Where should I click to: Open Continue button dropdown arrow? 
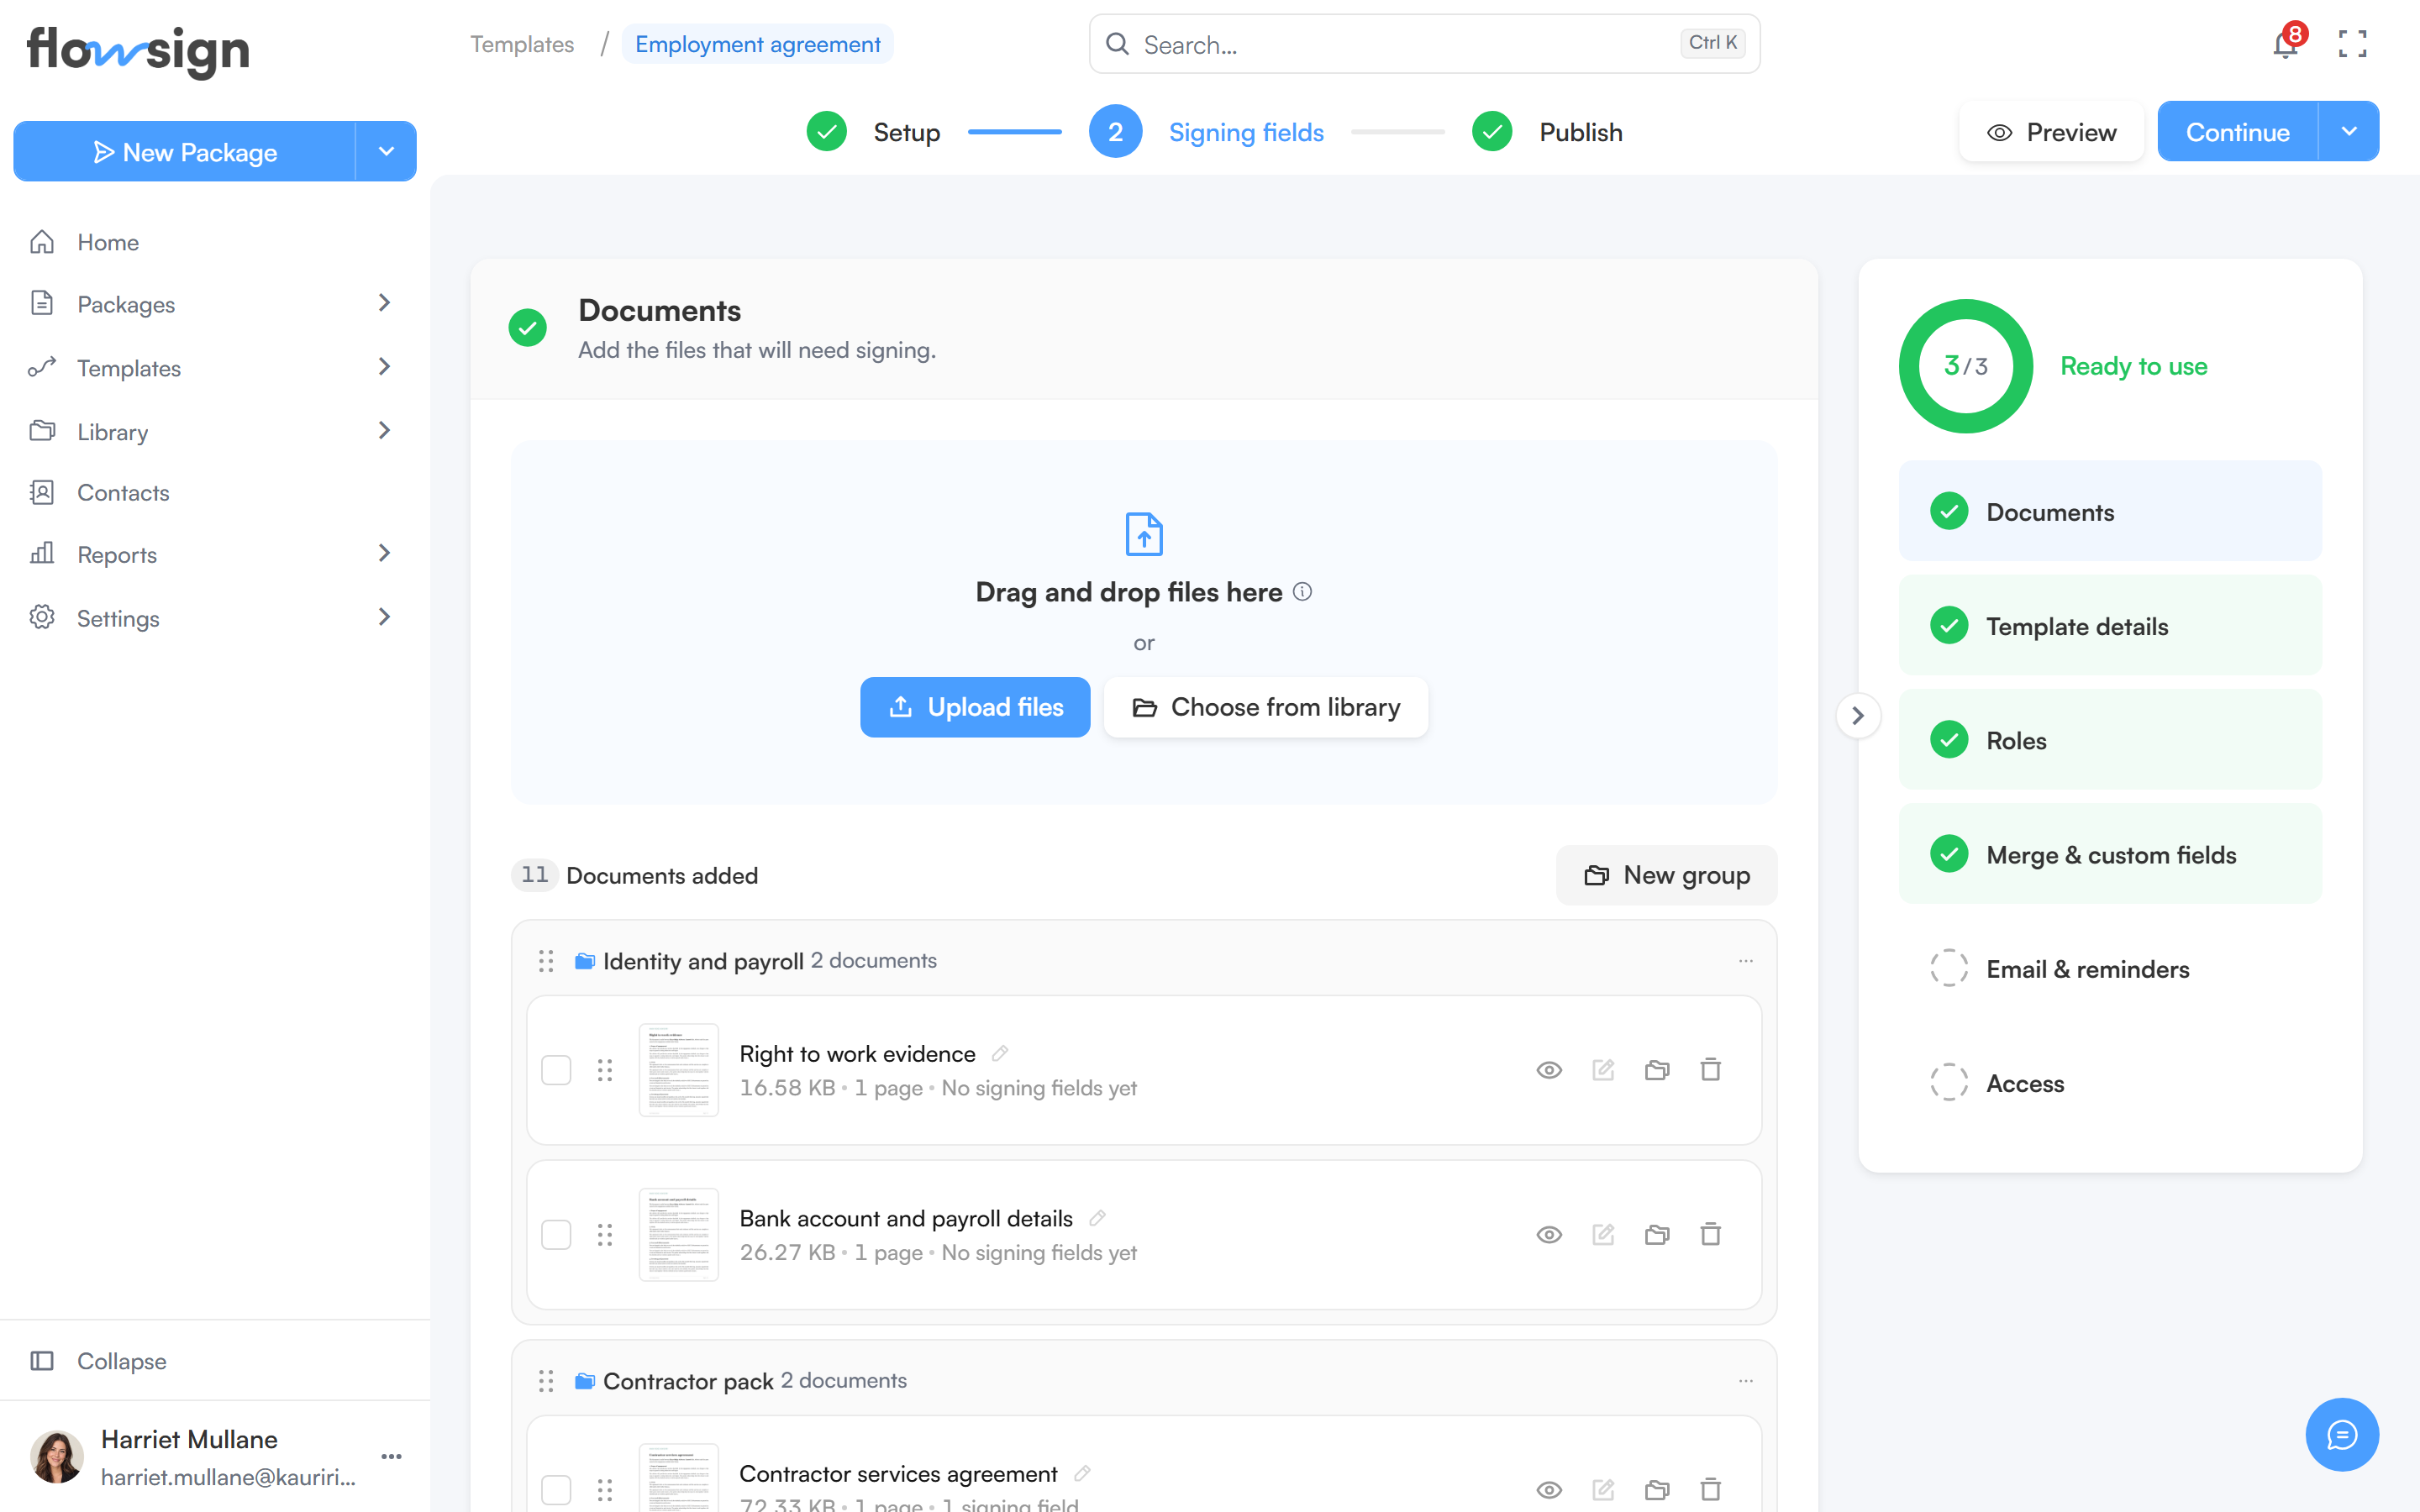pos(2349,131)
